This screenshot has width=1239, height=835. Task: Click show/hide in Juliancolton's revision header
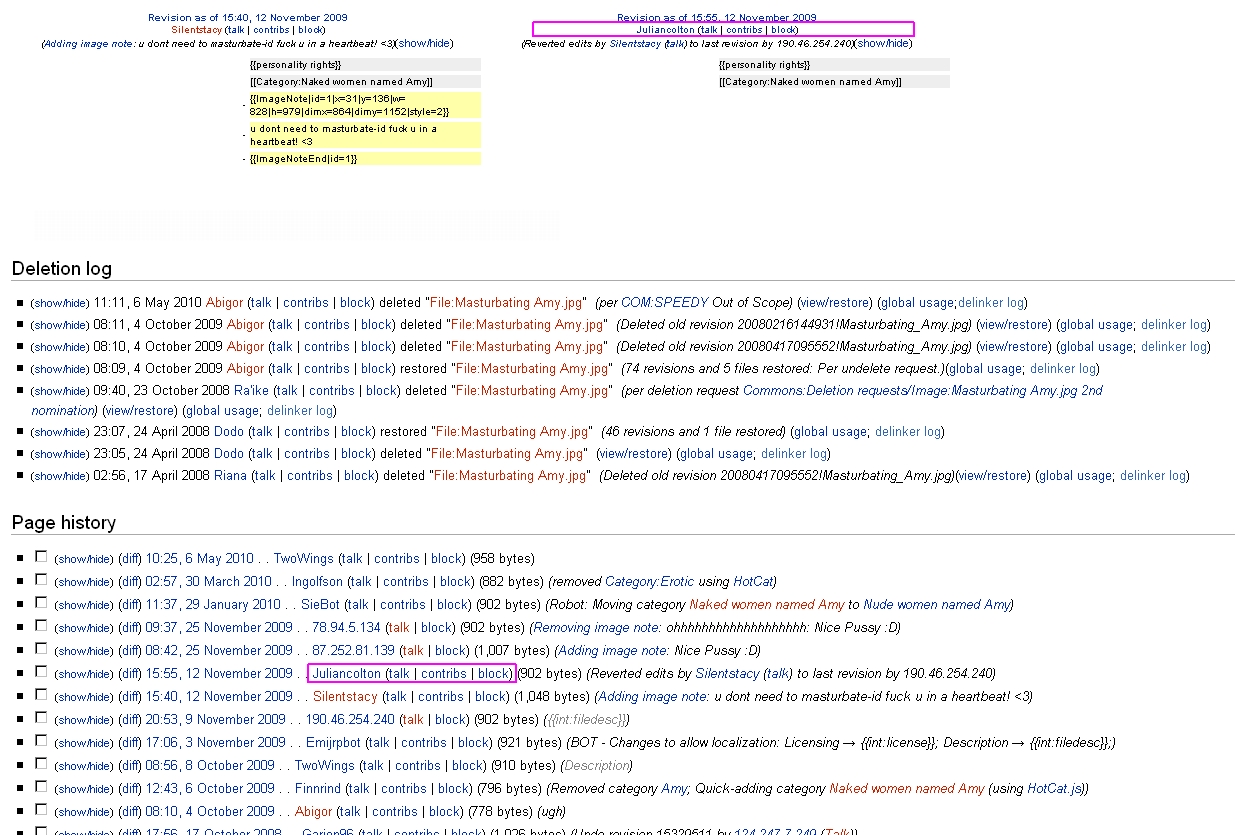(x=884, y=43)
